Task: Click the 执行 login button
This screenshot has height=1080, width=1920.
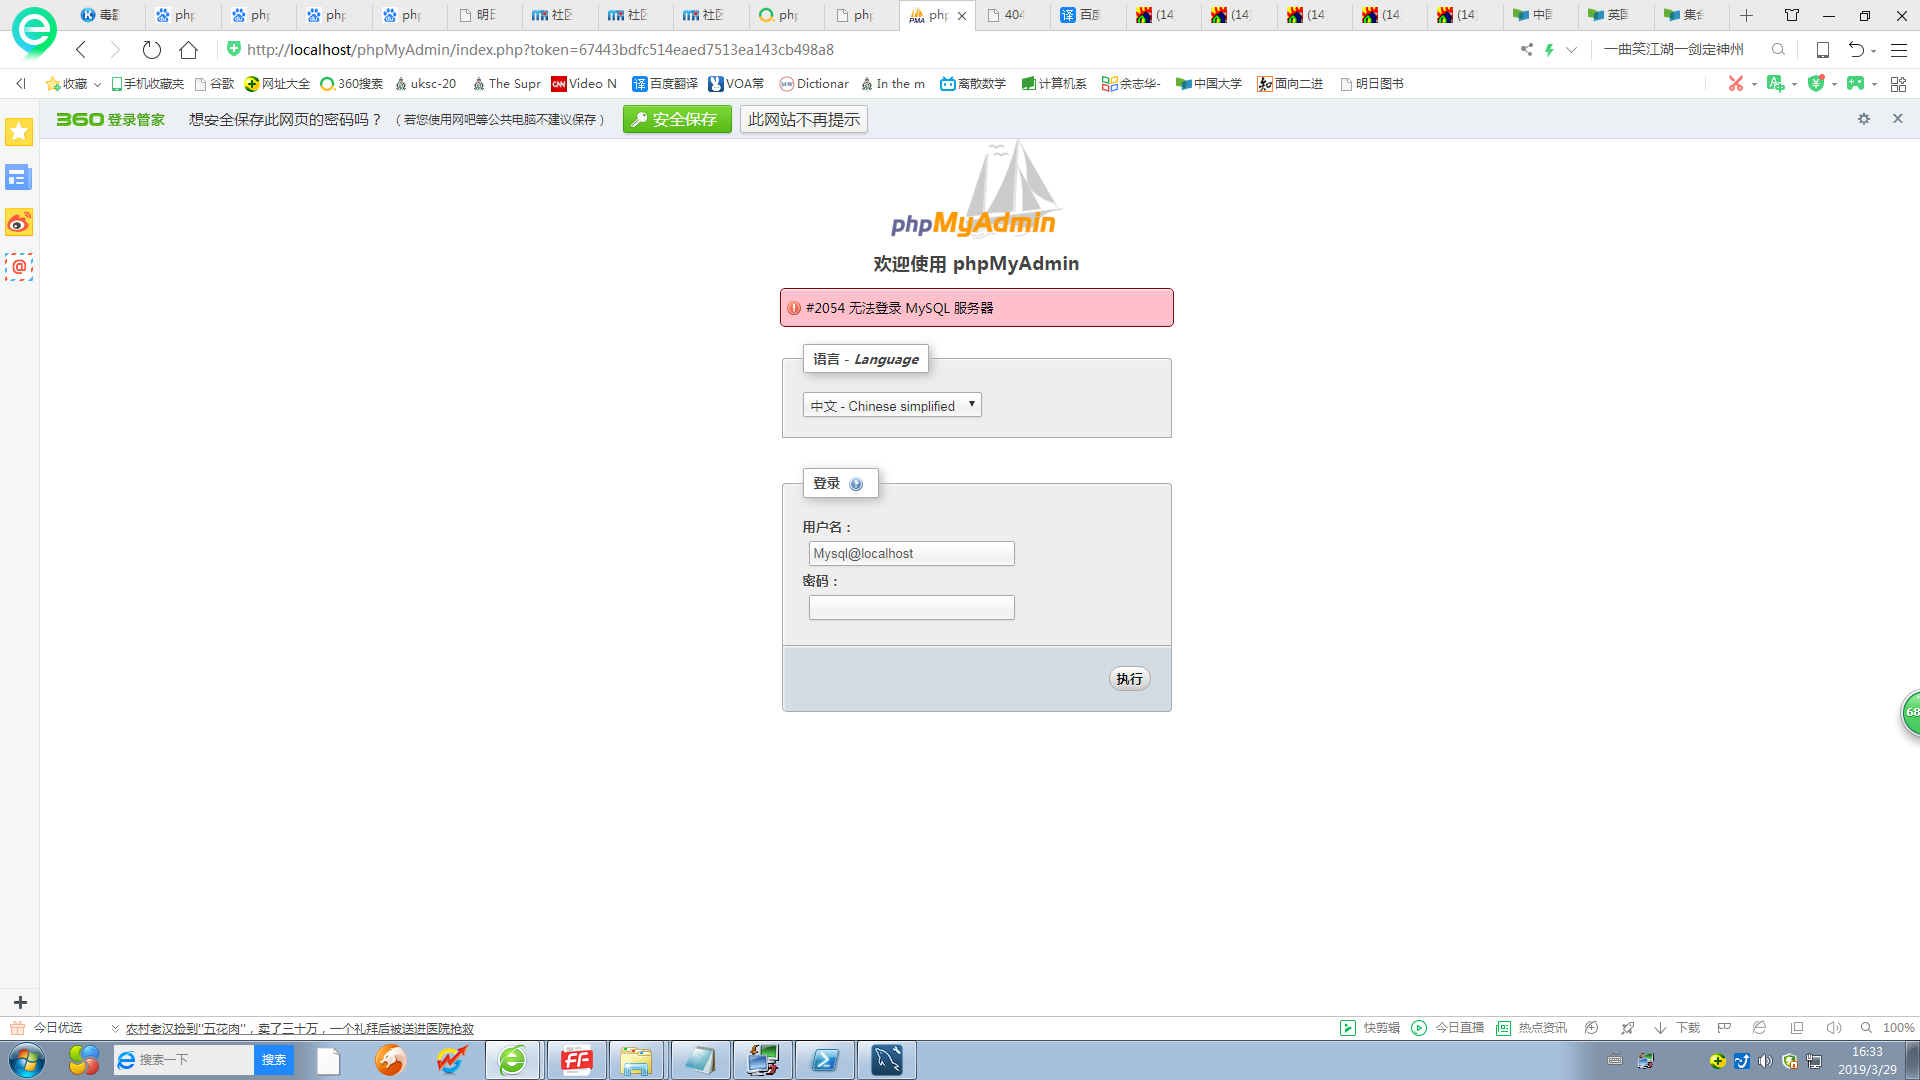Action: (x=1130, y=679)
